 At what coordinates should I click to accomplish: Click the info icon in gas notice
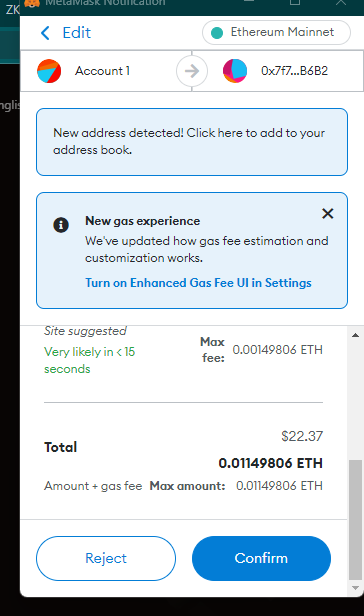click(61, 225)
